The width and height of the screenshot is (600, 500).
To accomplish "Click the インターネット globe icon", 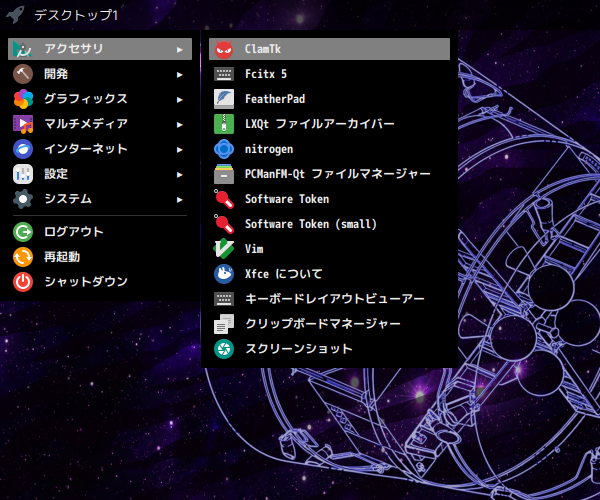I will [x=23, y=149].
